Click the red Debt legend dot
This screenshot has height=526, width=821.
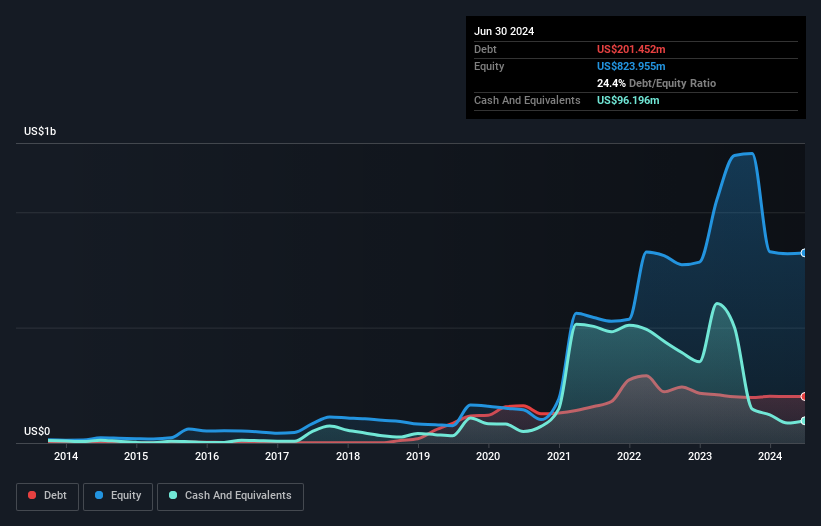coord(32,495)
